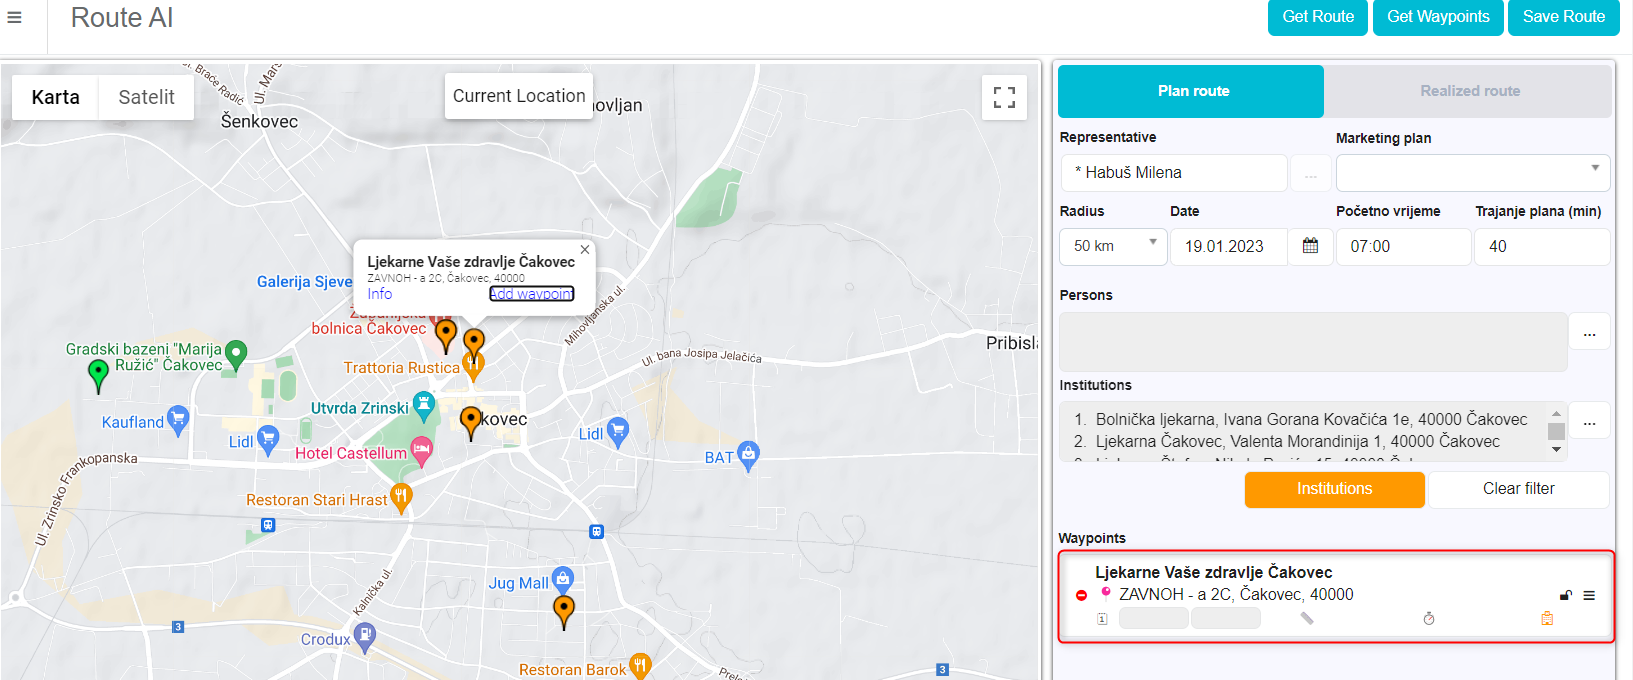Switch to the Realized route tab

1469,91
